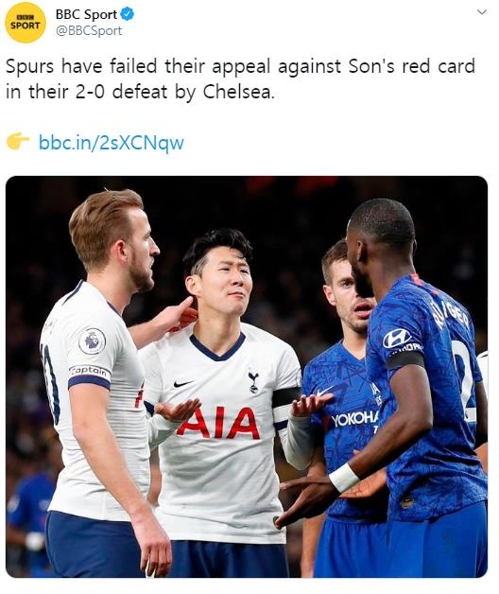Click the Nike swoosh on white shirt
499x594 pixels.
click(182, 383)
